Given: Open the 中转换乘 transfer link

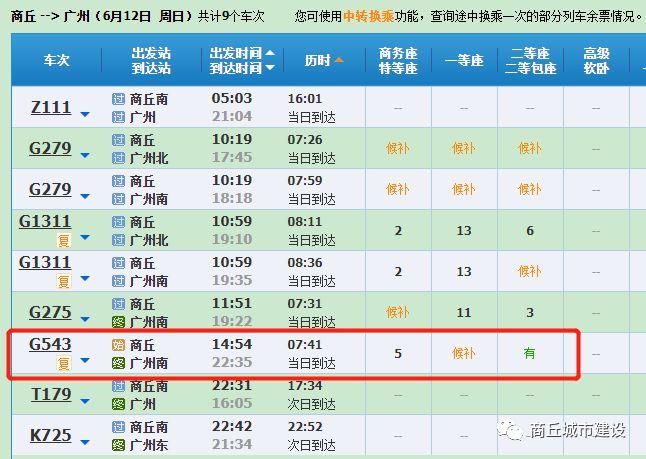Looking at the screenshot, I should 369,16.
